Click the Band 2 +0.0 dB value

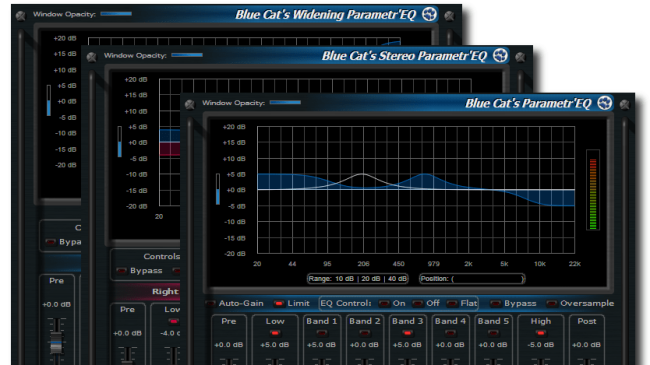[x=364, y=345]
